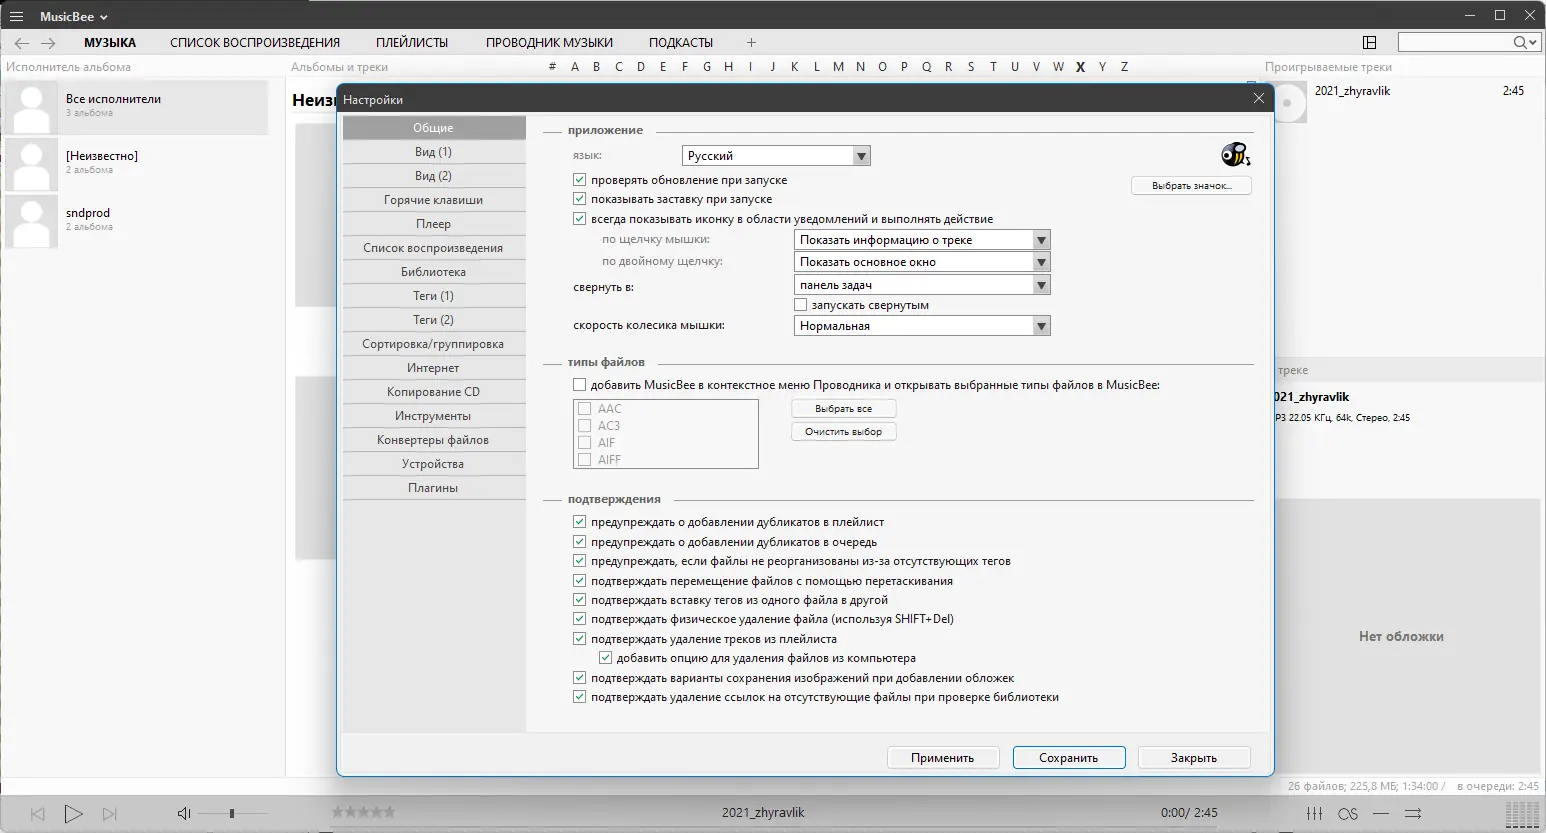This screenshot has height=833, width=1546.
Task: Skip to the next track
Action: pyautogui.click(x=110, y=814)
